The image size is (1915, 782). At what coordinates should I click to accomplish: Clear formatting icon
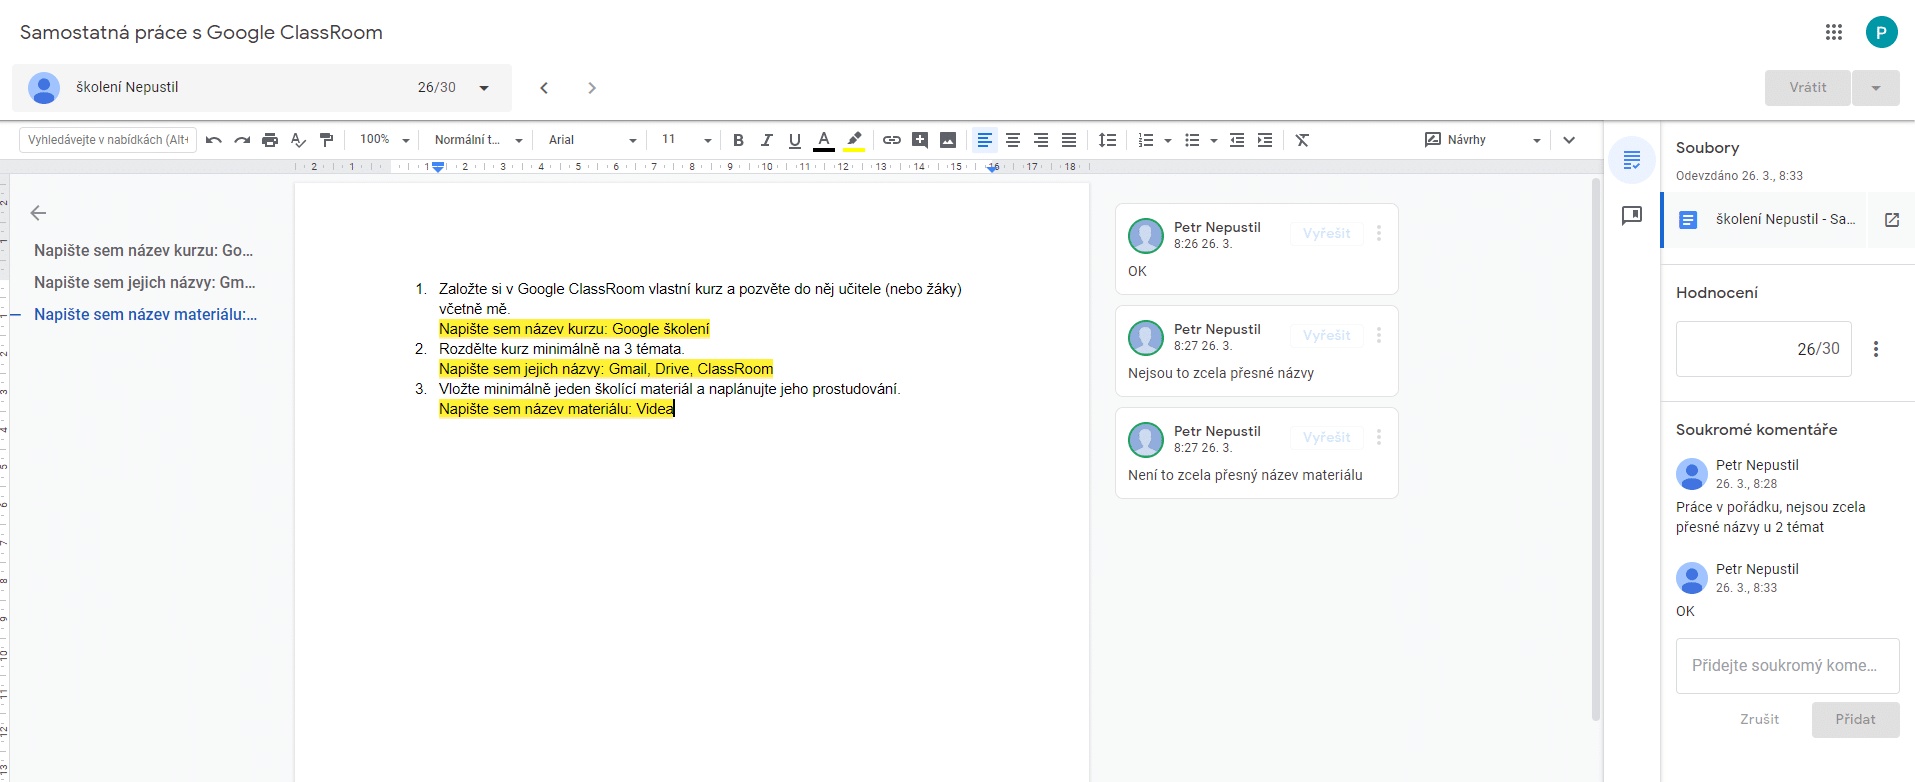[x=1302, y=140]
